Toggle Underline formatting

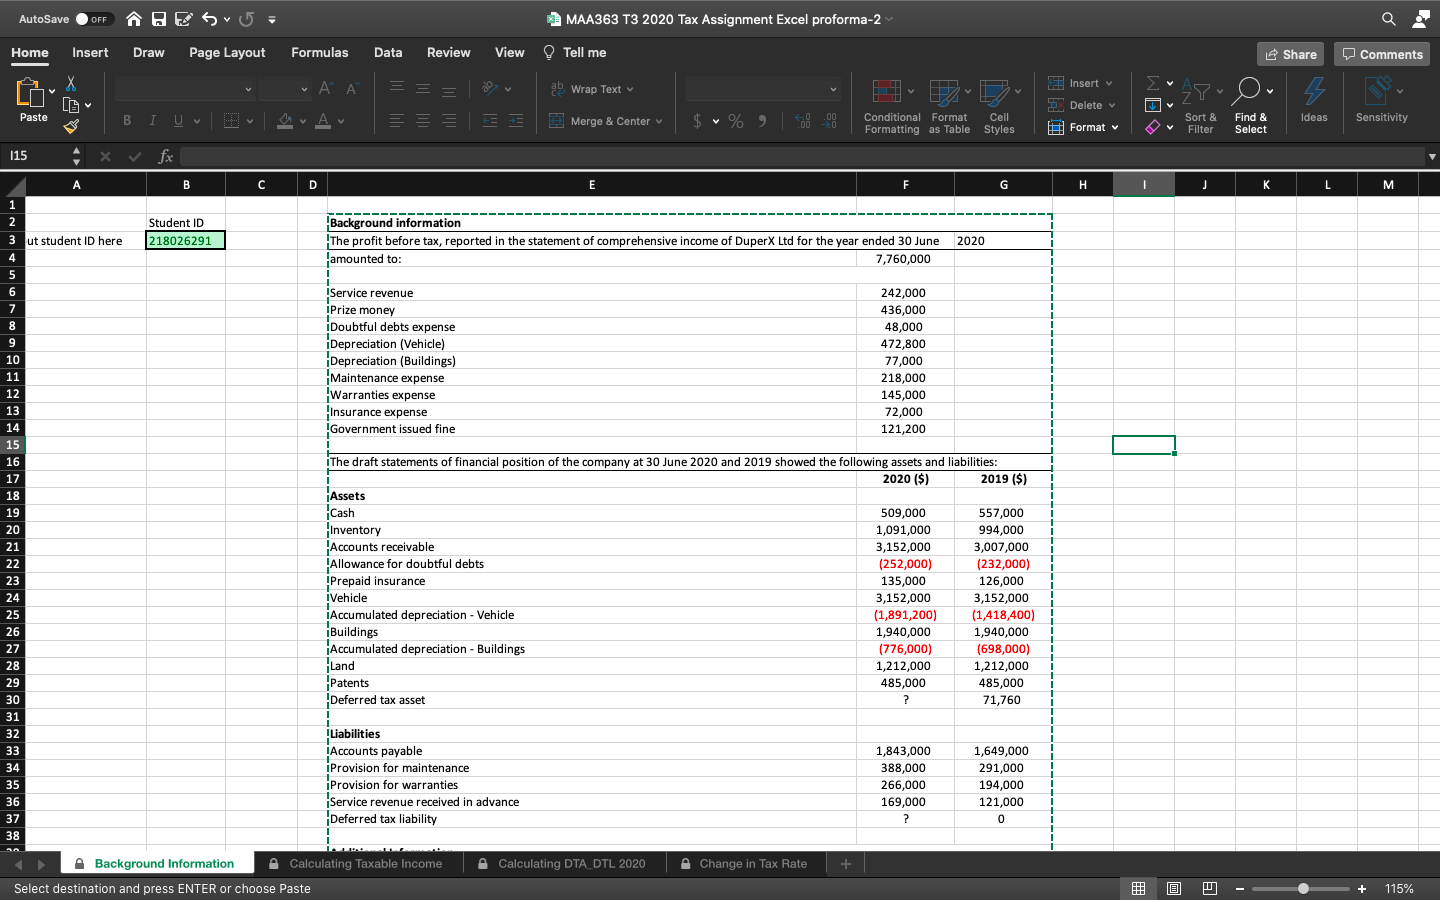(x=179, y=121)
